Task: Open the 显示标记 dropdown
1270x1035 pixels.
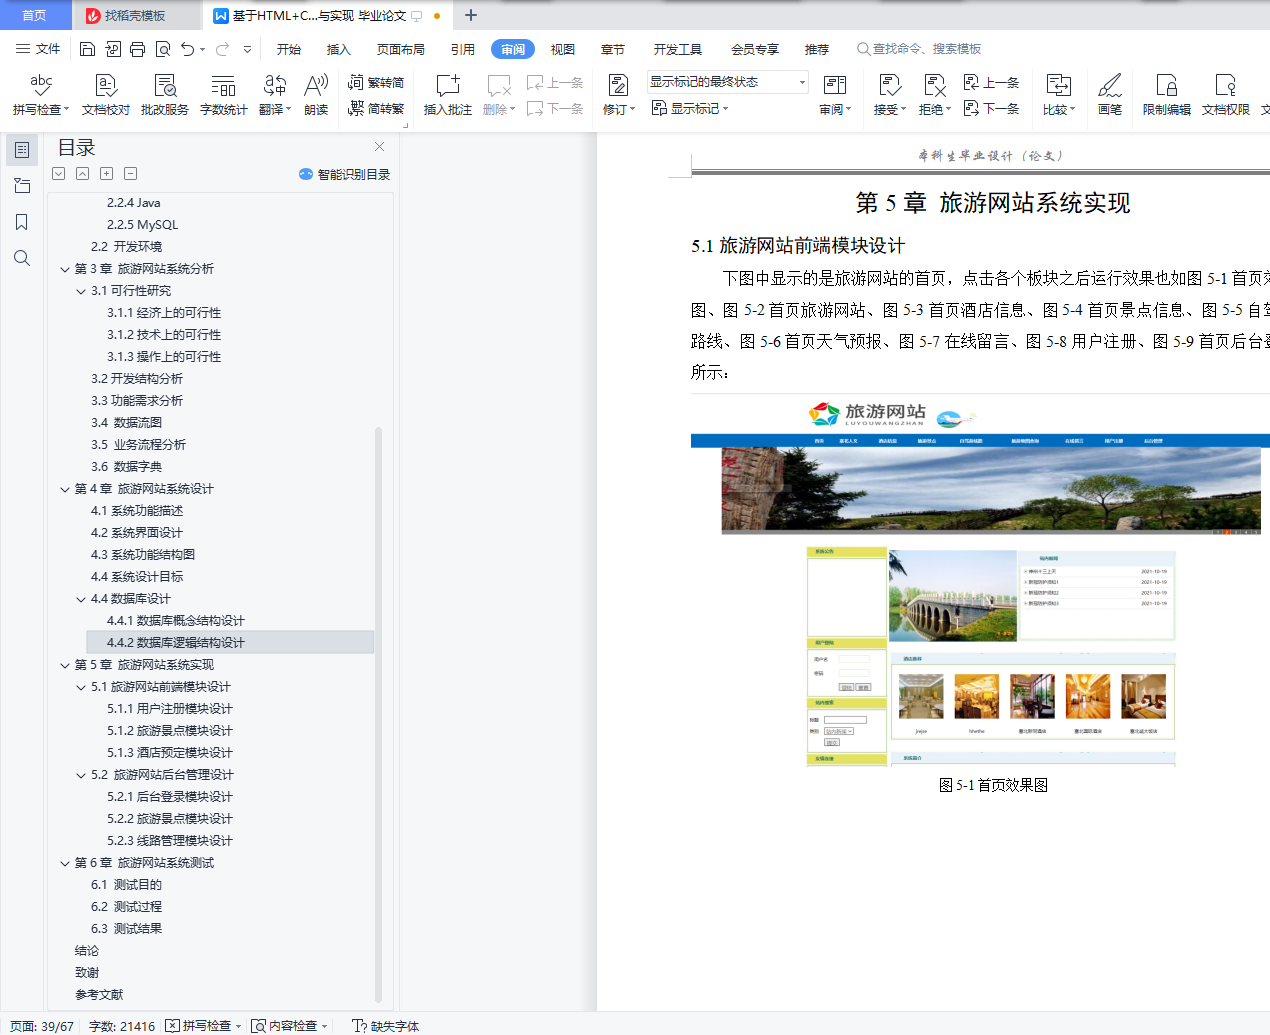Action: tap(690, 108)
